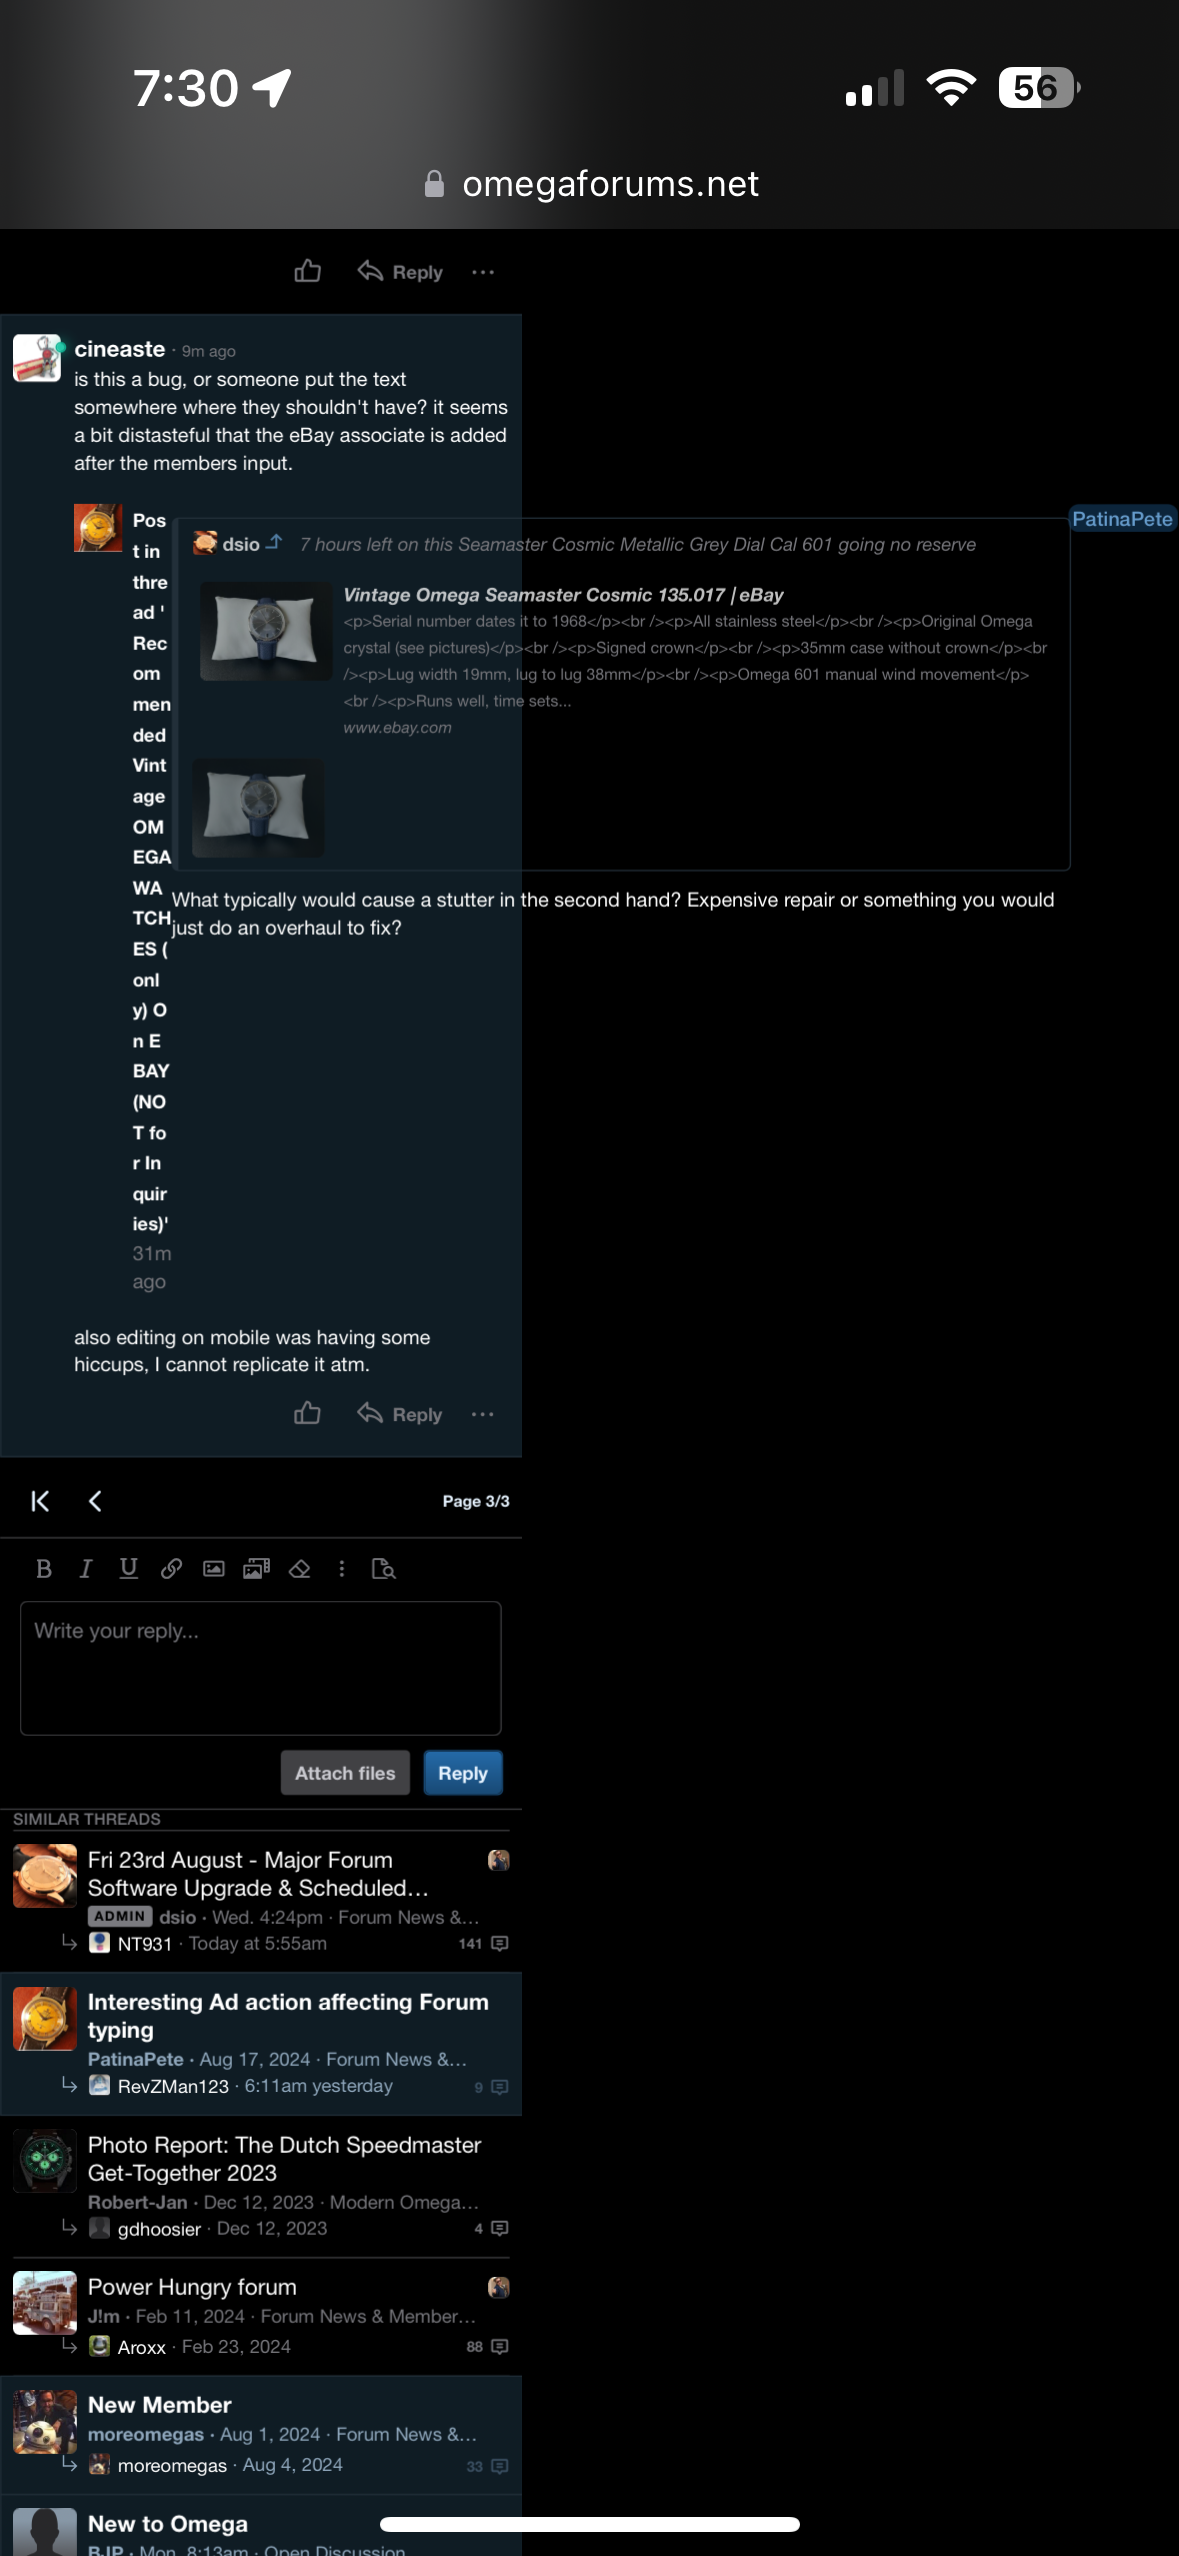Remove formatting with the eraser icon
The image size is (1179, 2556).
299,1568
